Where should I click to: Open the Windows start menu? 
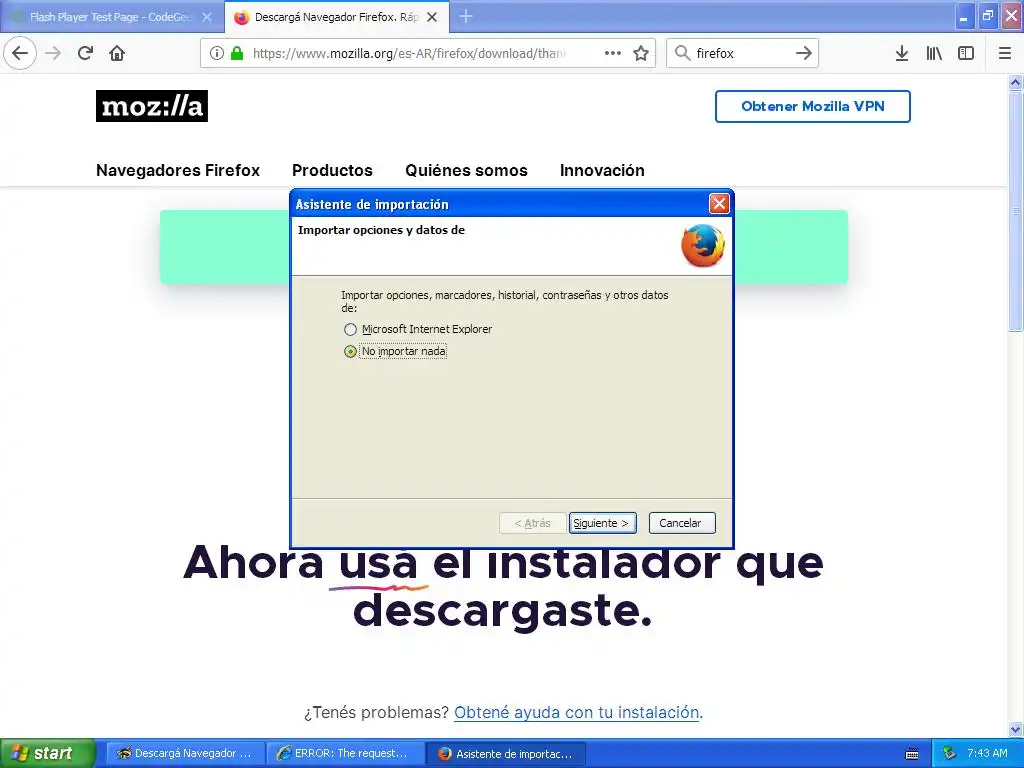click(48, 753)
